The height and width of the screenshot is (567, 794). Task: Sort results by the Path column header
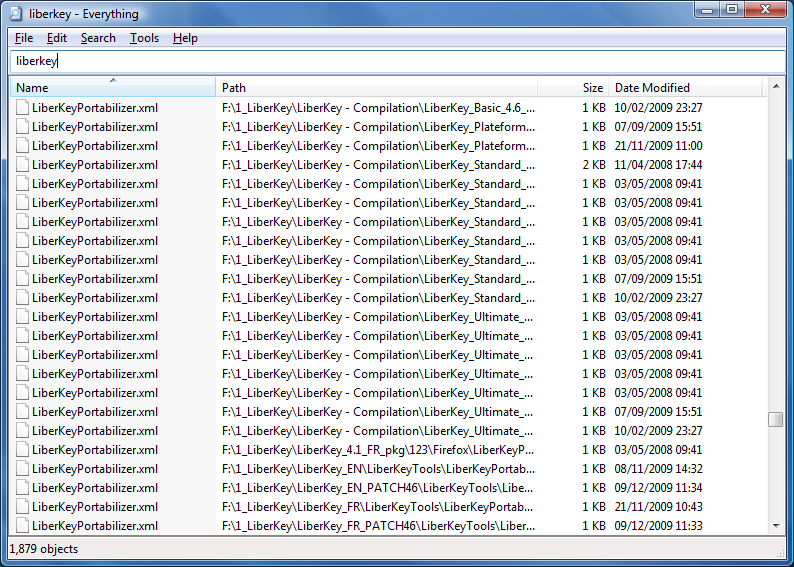pyautogui.click(x=376, y=88)
